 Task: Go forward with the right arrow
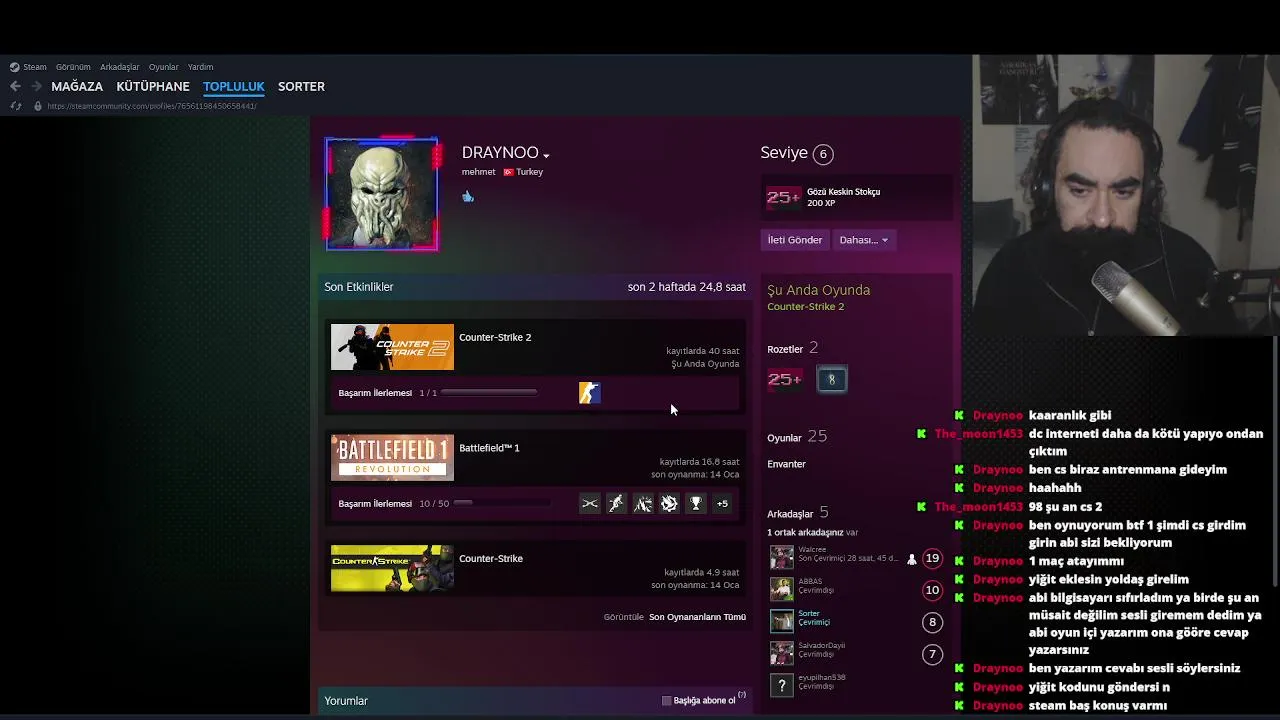(36, 86)
